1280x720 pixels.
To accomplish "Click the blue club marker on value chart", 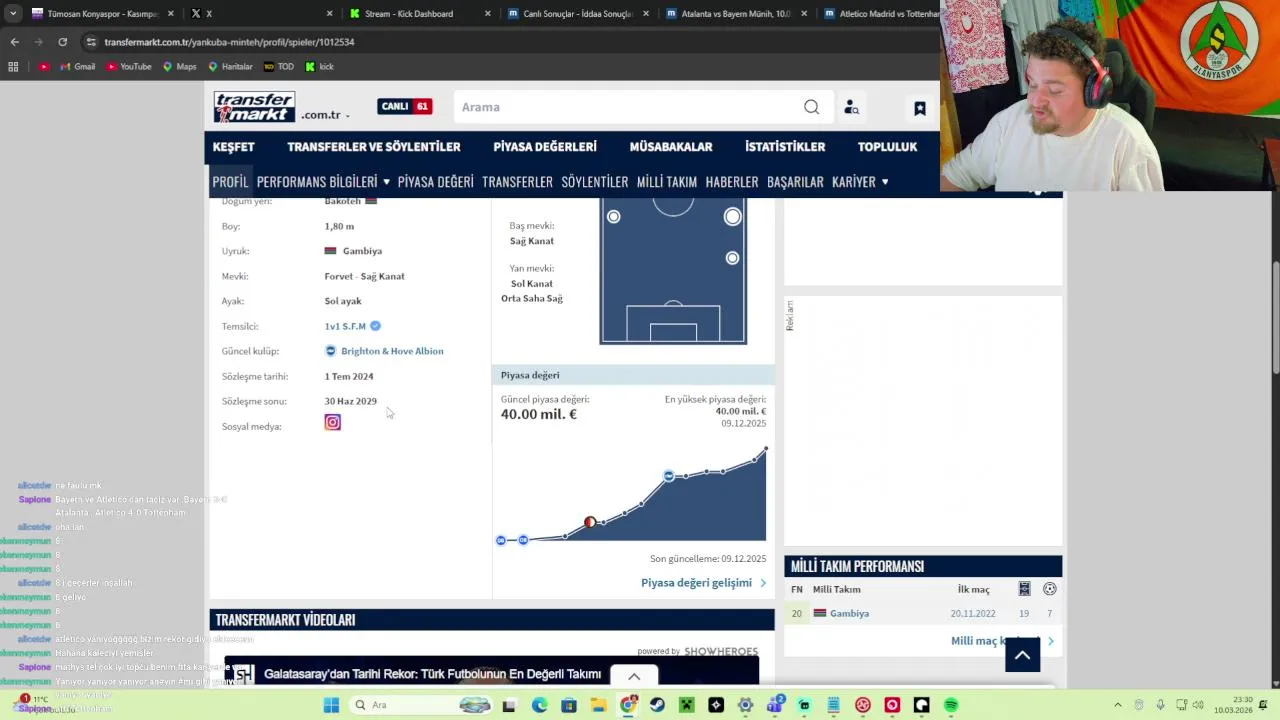I will [668, 475].
